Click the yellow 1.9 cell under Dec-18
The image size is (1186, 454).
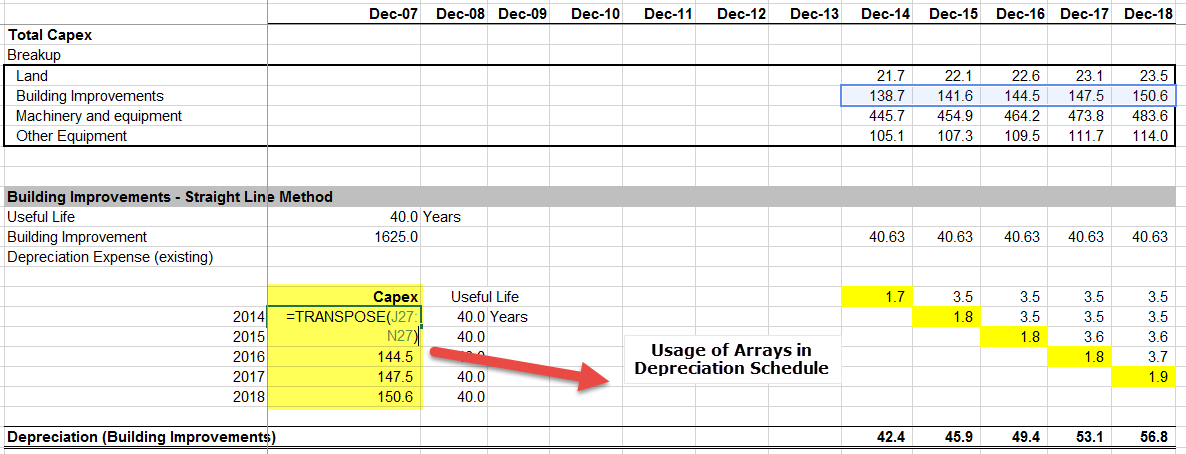pos(1142,376)
